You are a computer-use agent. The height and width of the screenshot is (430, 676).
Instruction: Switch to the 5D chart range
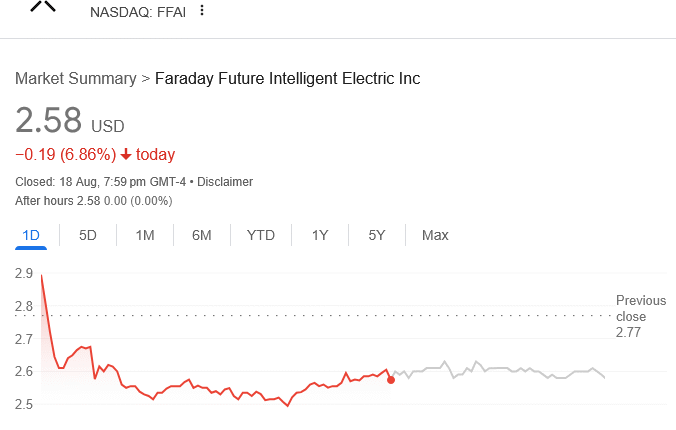pyautogui.click(x=88, y=236)
